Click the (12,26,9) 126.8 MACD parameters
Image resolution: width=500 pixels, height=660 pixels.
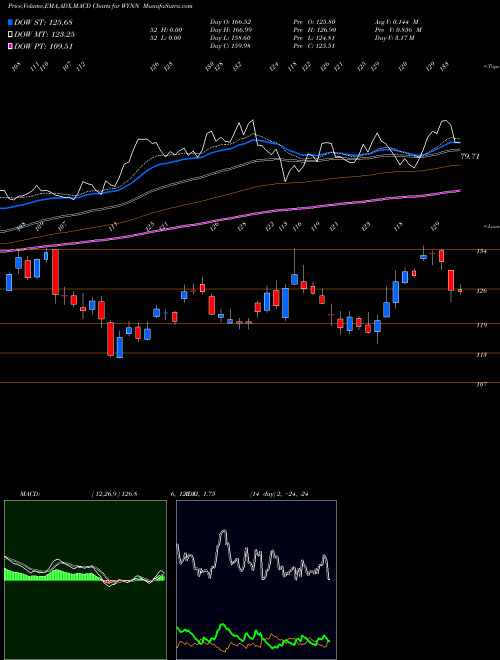tap(114, 494)
